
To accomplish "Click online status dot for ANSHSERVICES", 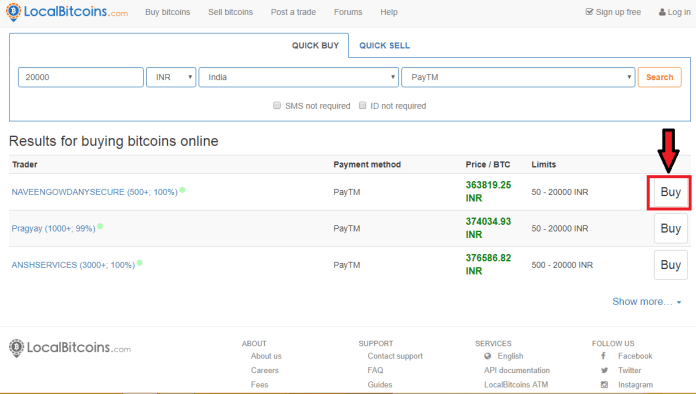I will [139, 263].
